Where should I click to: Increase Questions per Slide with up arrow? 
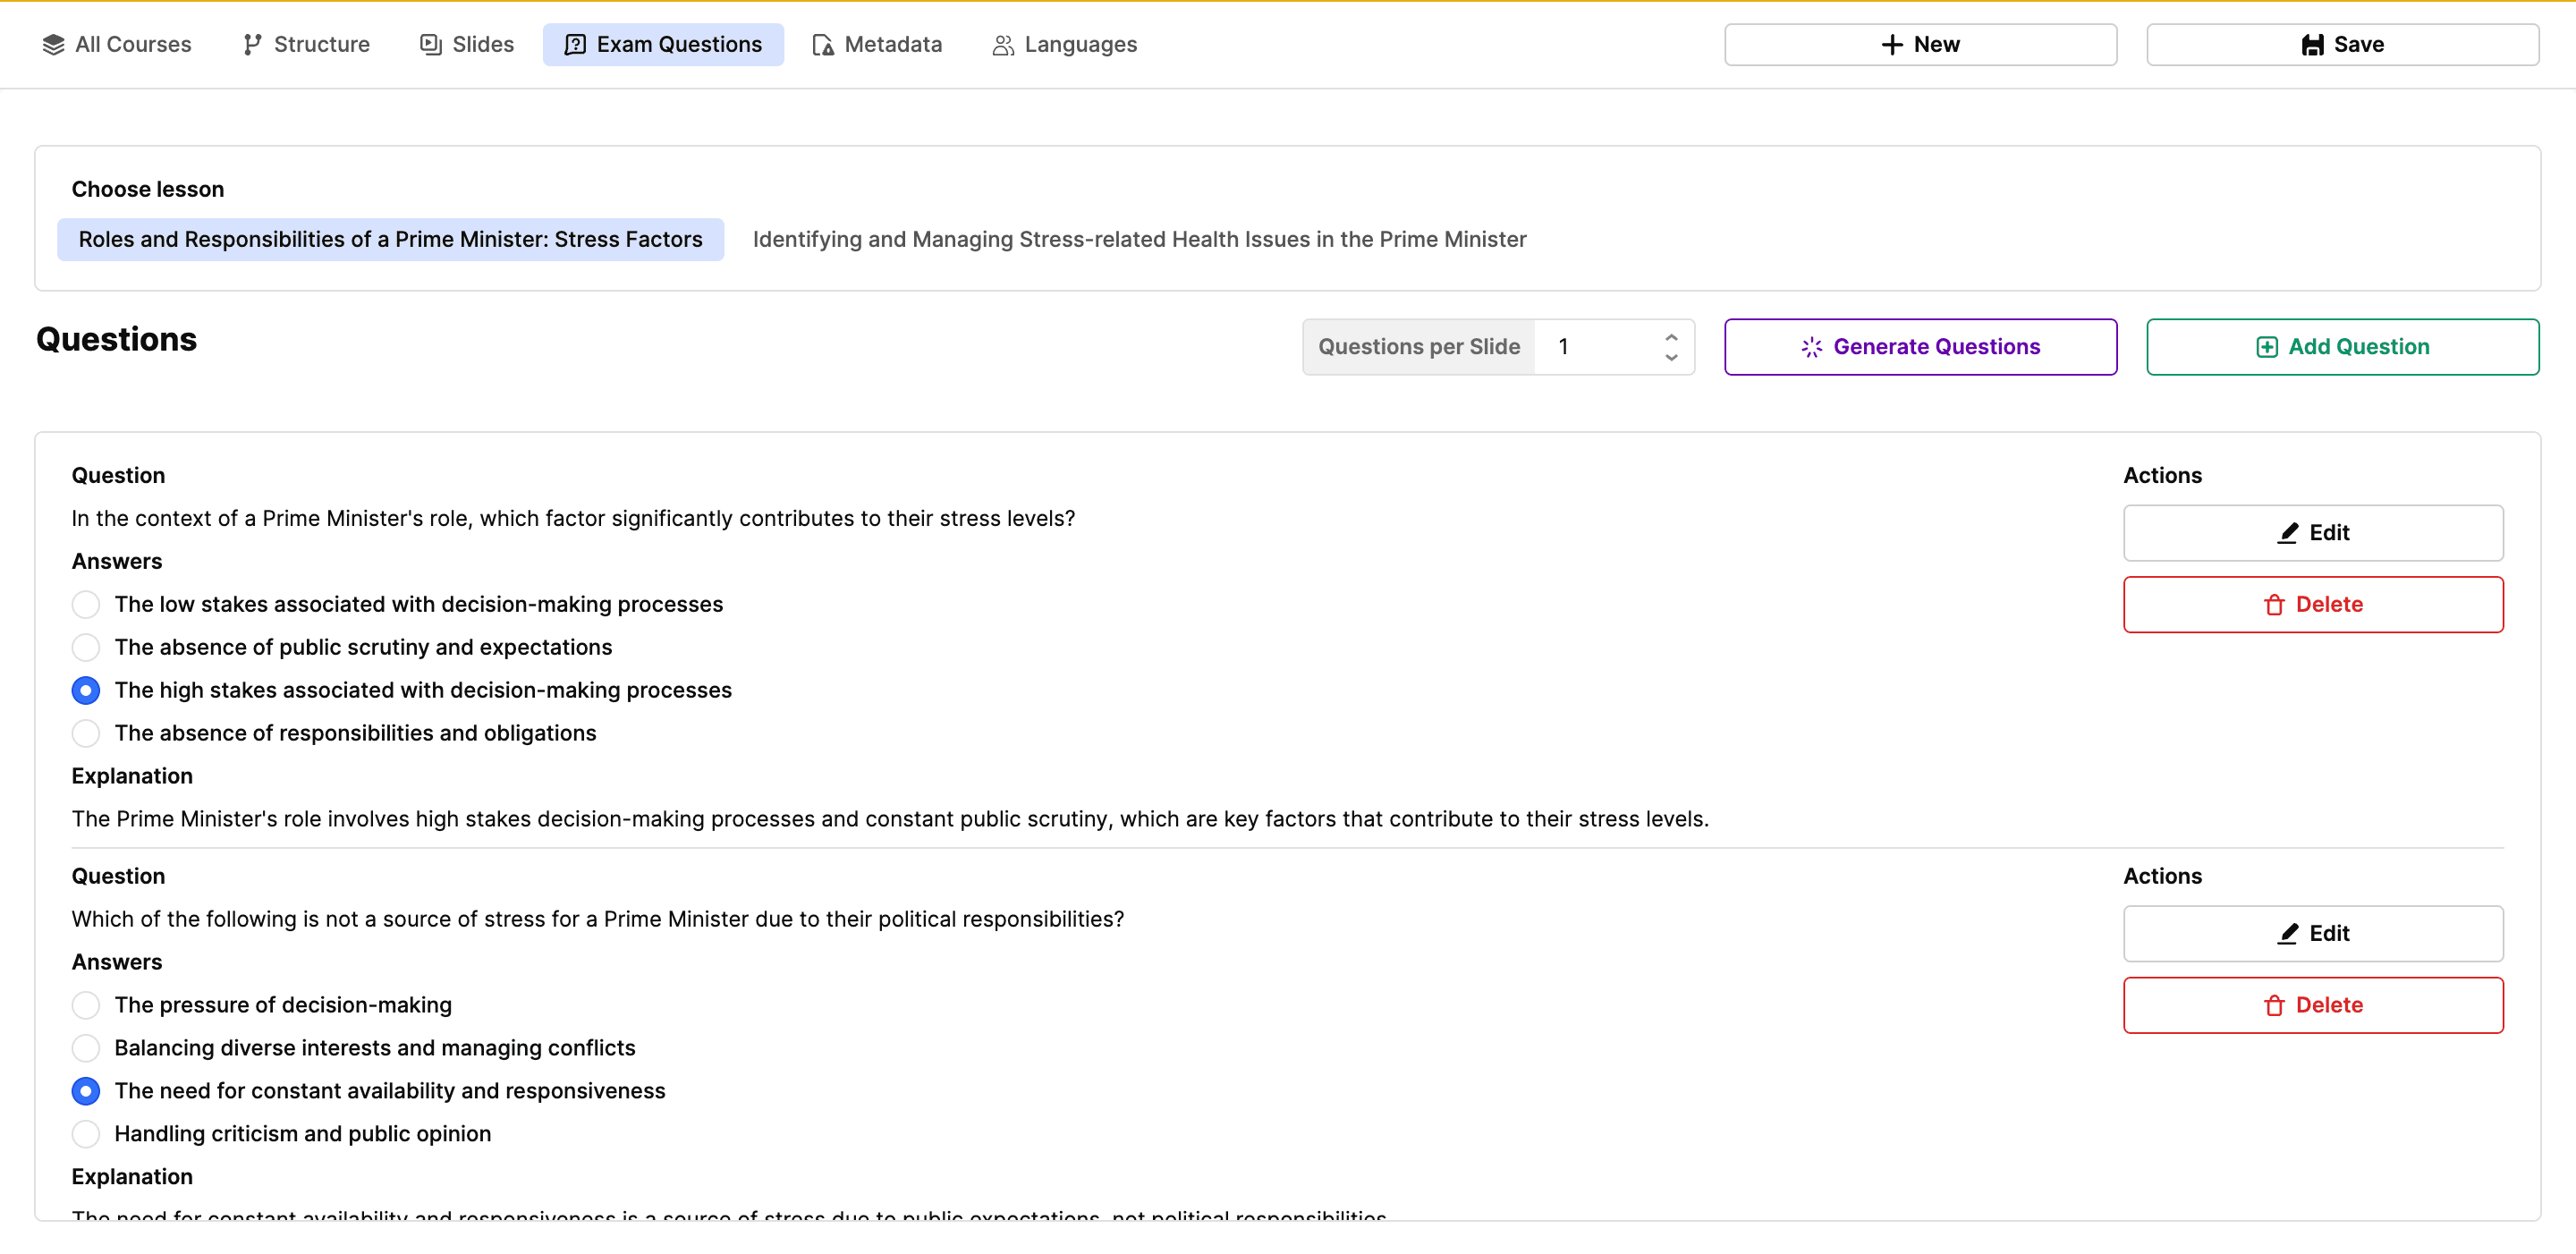(x=1671, y=337)
